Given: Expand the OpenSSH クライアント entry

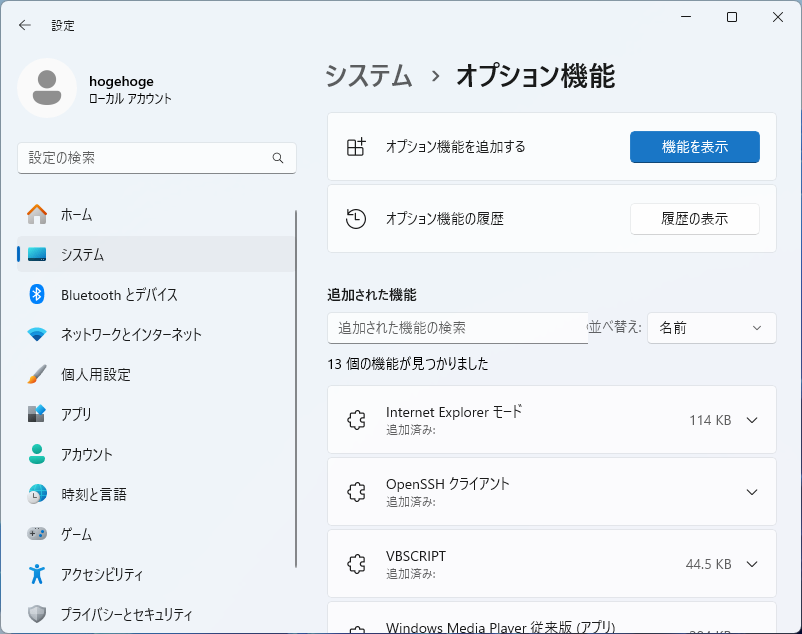Looking at the screenshot, I should point(752,492).
